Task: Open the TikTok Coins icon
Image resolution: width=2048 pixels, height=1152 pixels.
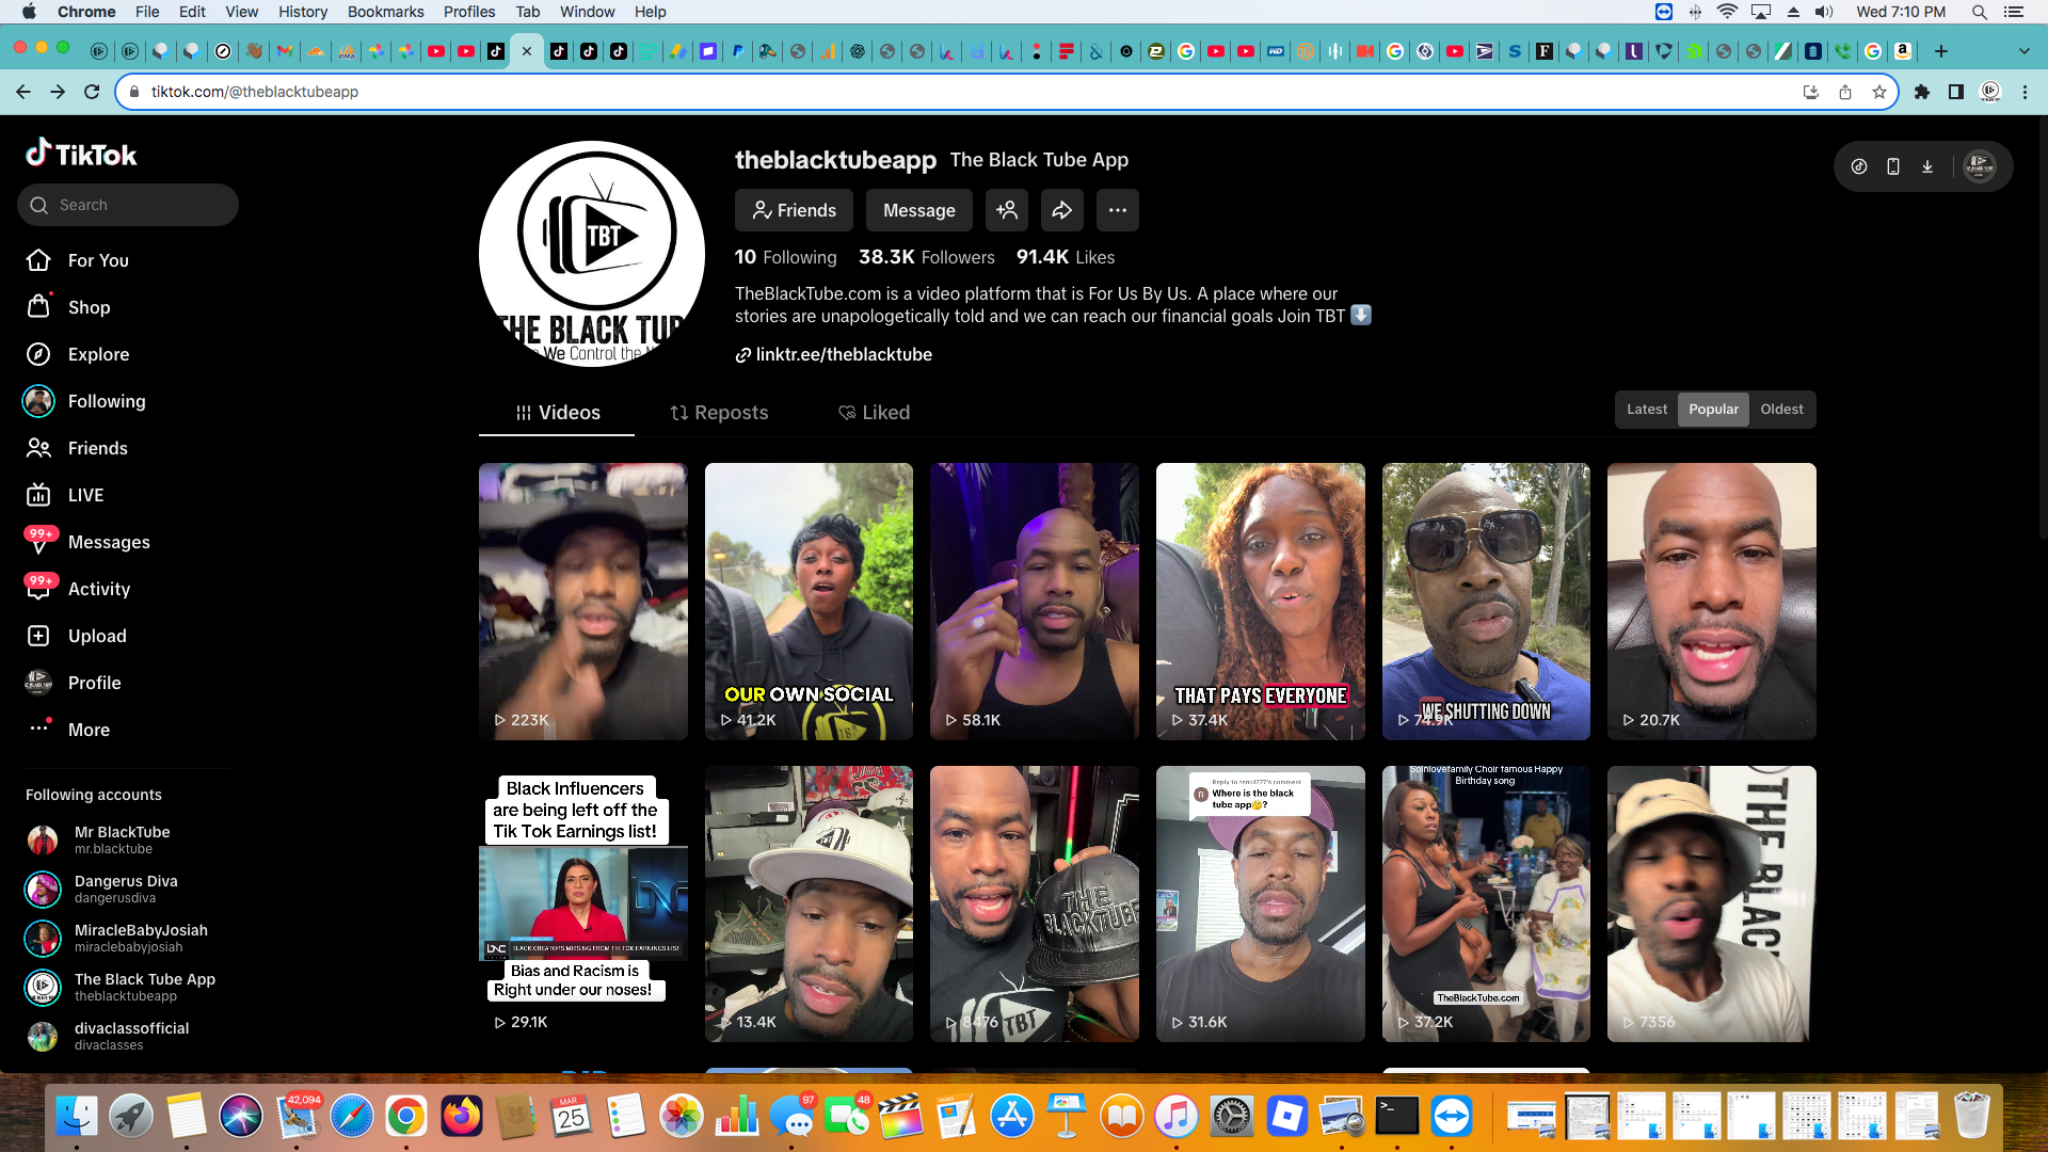Action: (1859, 166)
